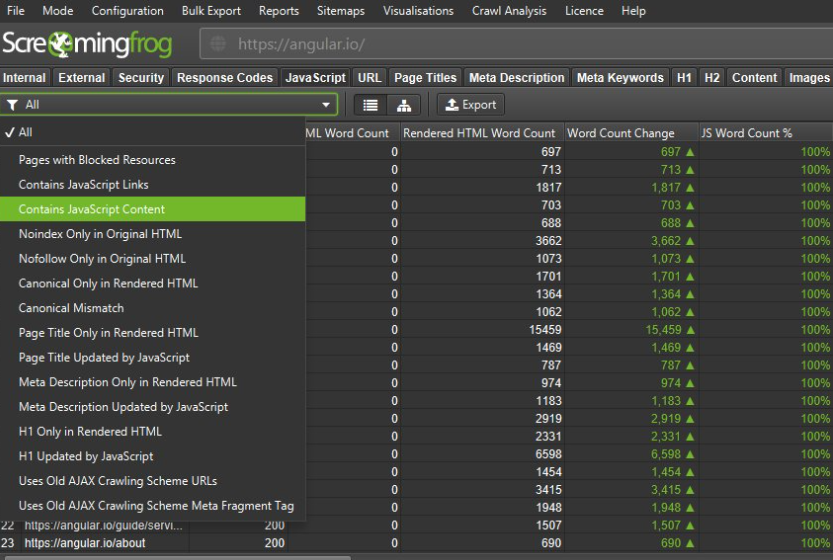
Task: Select the All filter option
Action: click(153, 132)
